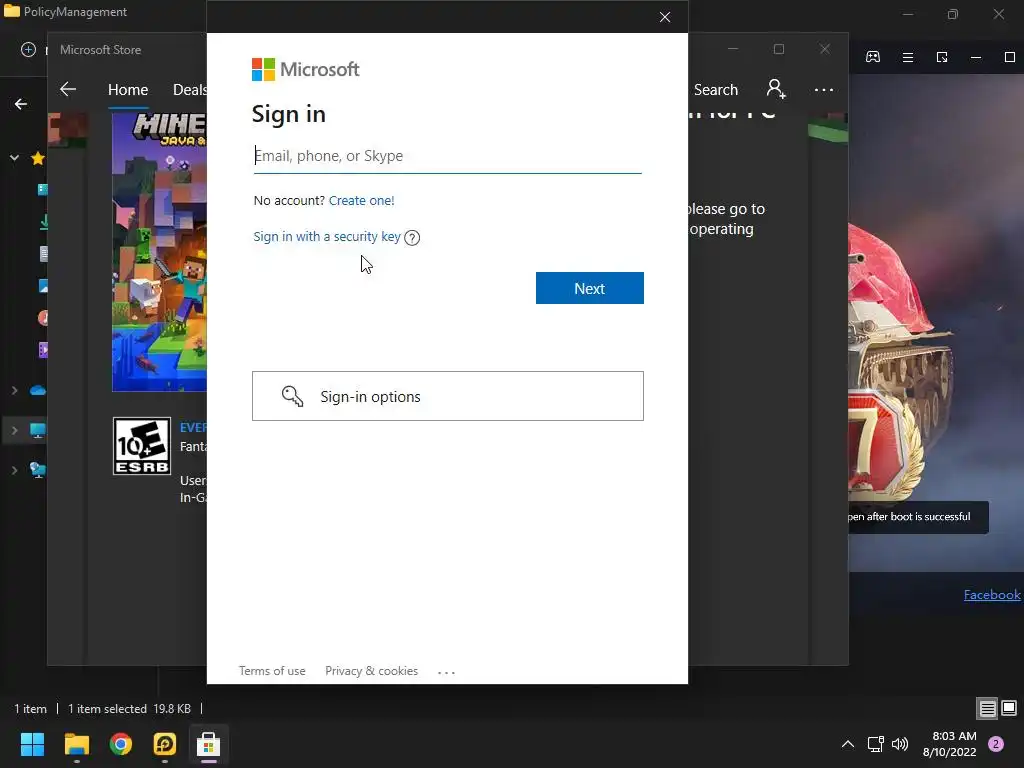The image size is (1024, 768).
Task: Close the Sign in dialog
Action: tap(665, 17)
